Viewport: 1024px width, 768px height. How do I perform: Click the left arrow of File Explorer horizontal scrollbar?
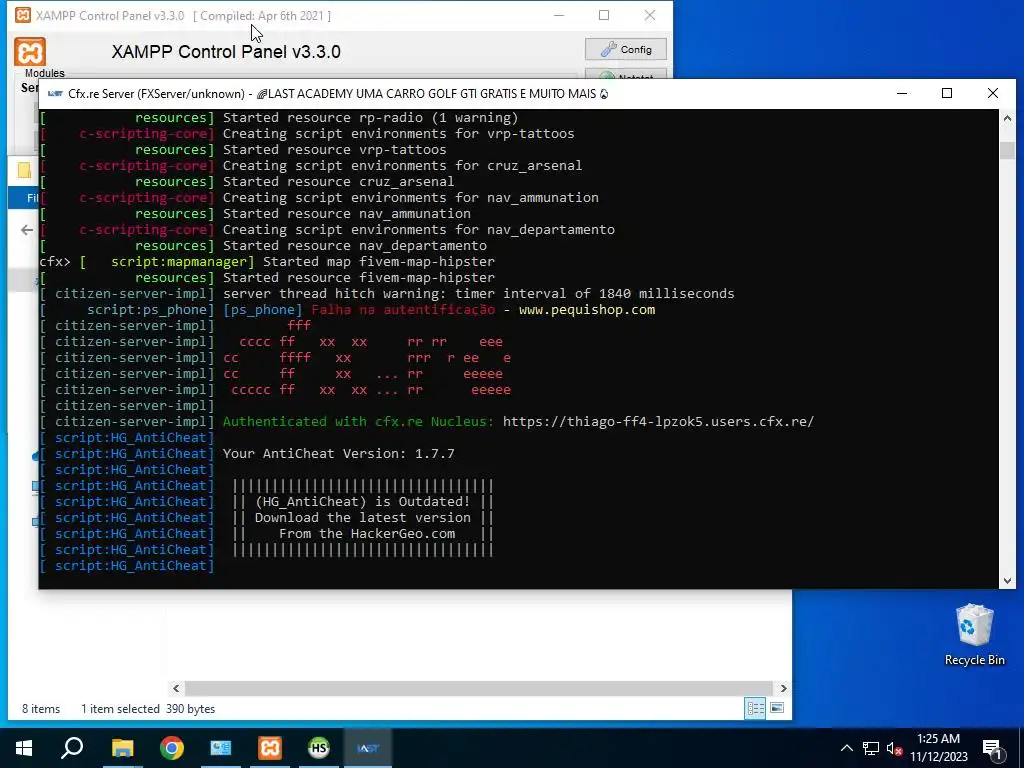click(176, 688)
